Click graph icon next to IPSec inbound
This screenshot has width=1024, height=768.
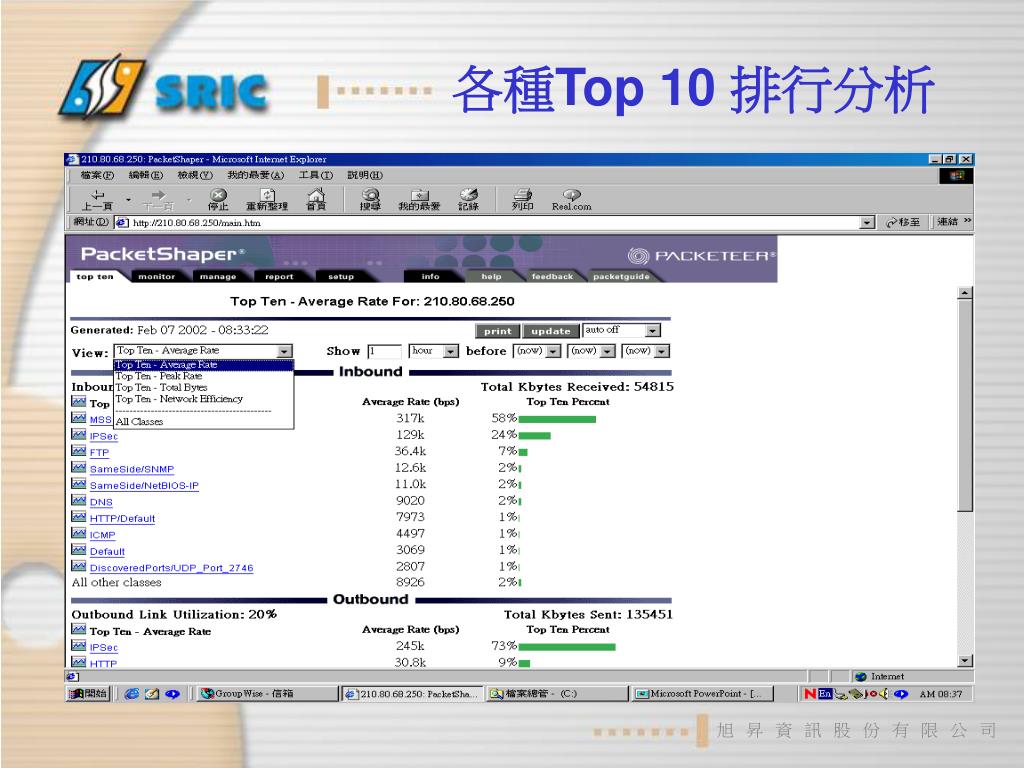click(79, 434)
